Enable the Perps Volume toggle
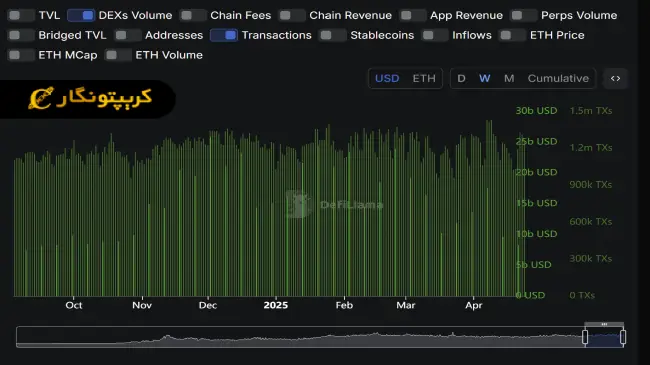Viewport: 650px width, 365px height. coord(523,15)
